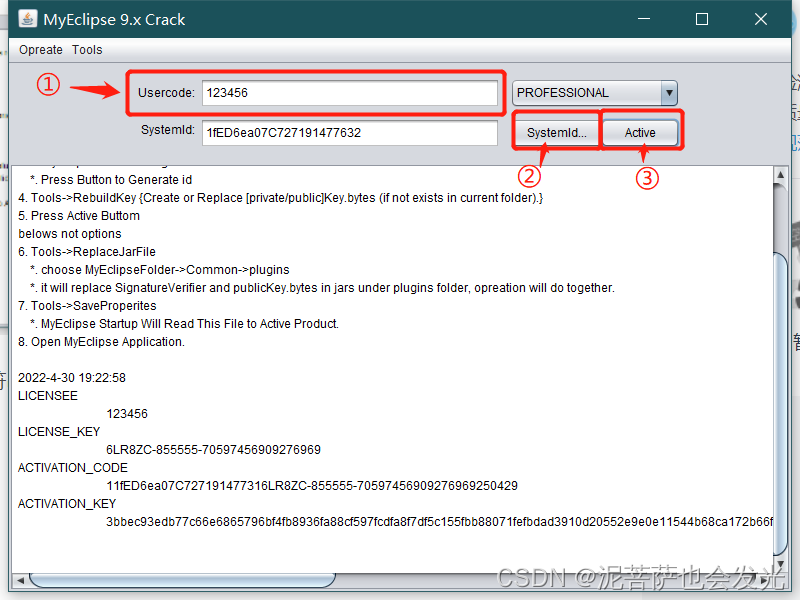Close the MyEclipse 9.x Crack window

tap(761, 19)
